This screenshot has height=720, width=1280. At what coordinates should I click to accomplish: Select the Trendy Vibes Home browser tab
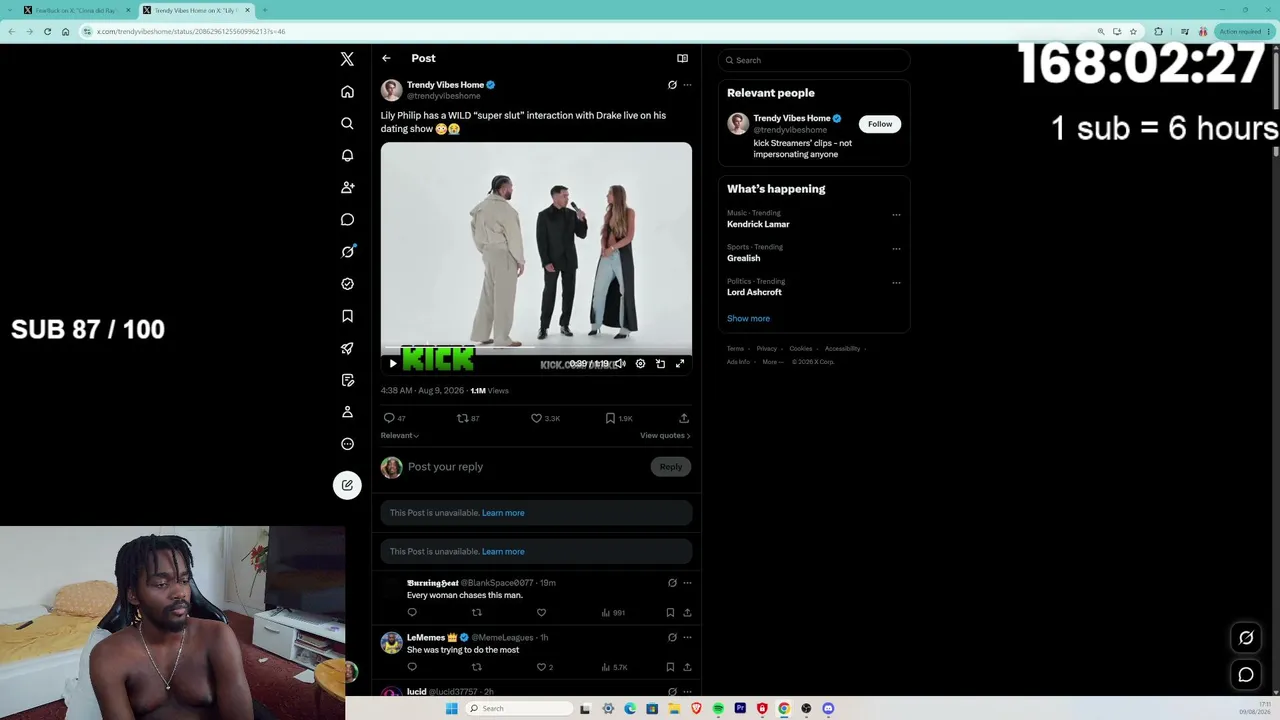197,10
